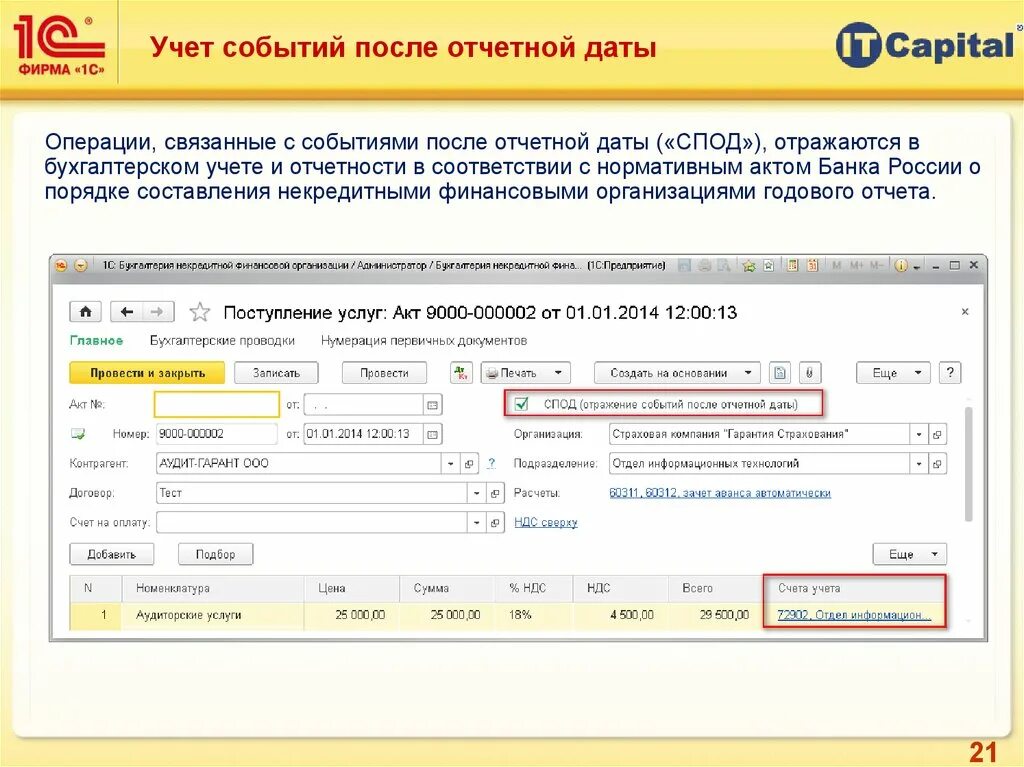Image resolution: width=1024 pixels, height=767 pixels.
Task: Select the Аудиторские услуги cell
Action: pos(212,615)
